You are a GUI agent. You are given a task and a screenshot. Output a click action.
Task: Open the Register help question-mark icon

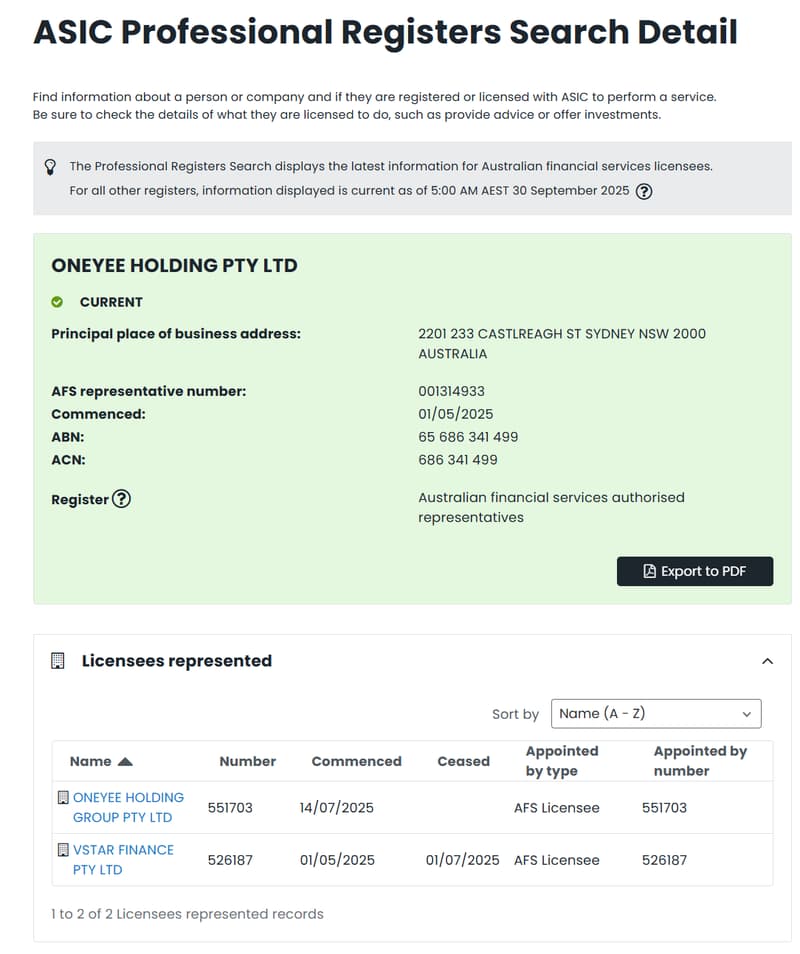pos(122,499)
